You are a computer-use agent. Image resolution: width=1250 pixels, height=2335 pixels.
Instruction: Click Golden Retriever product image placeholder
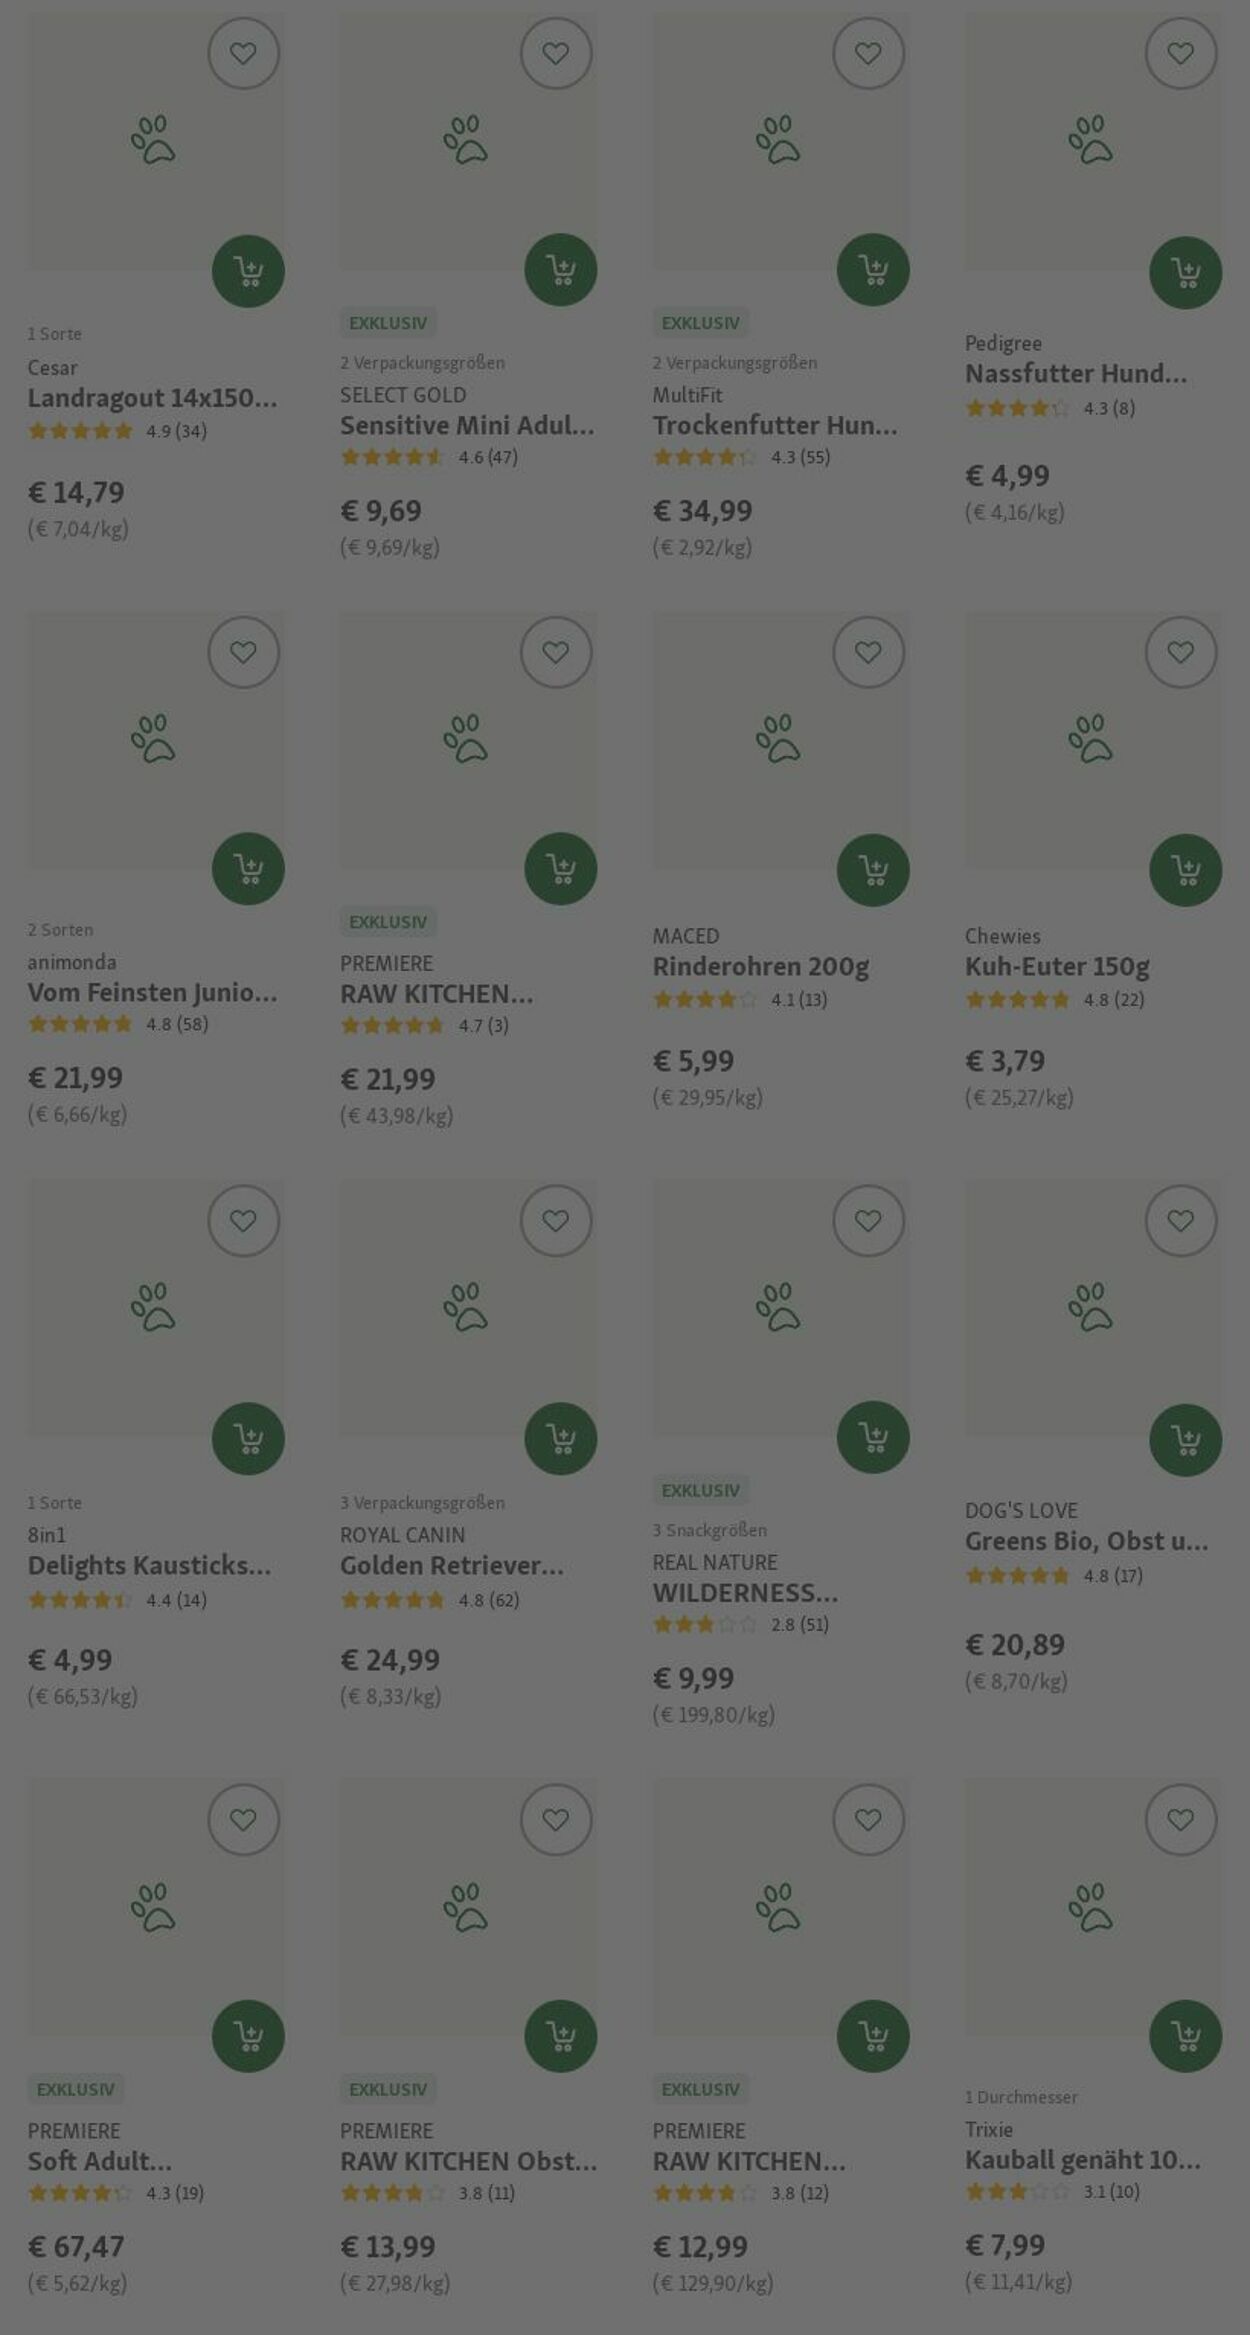[x=468, y=1308]
